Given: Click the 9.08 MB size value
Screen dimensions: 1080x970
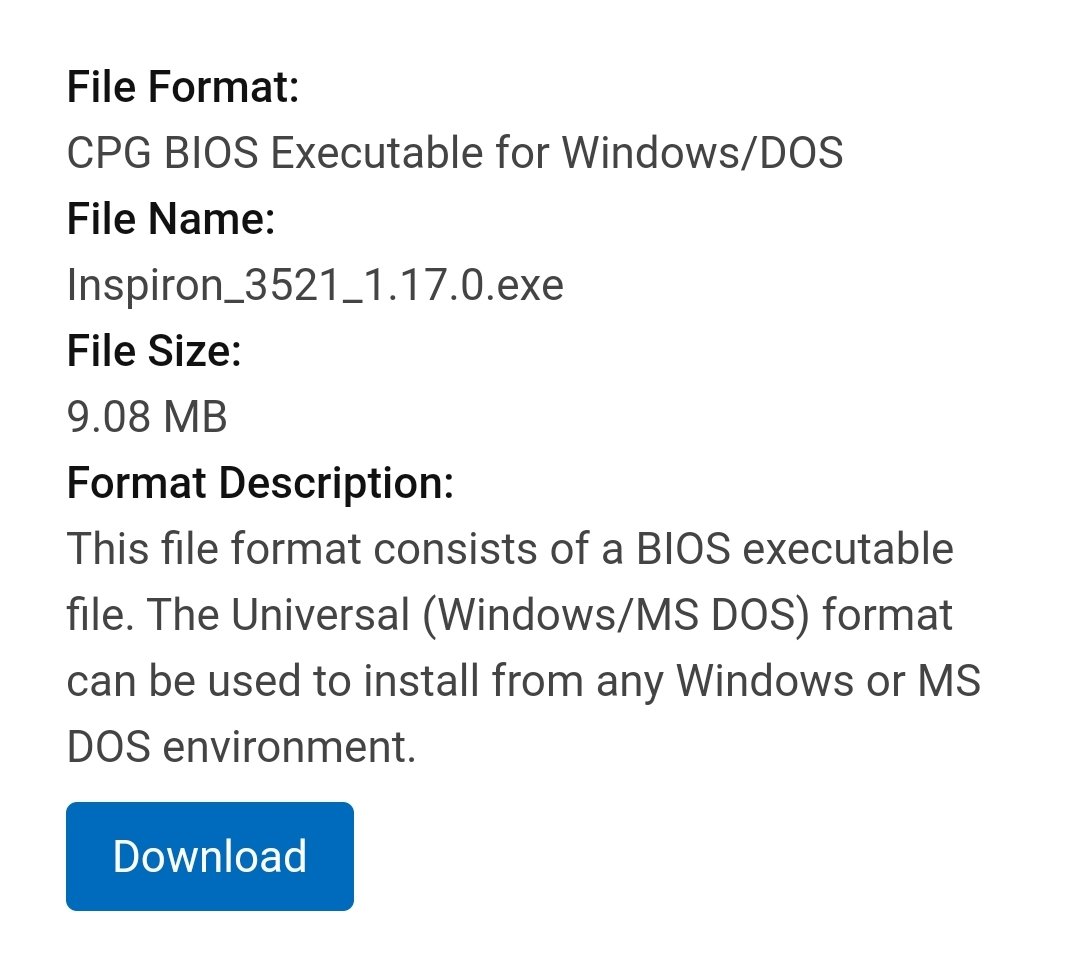Looking at the screenshot, I should tap(147, 417).
